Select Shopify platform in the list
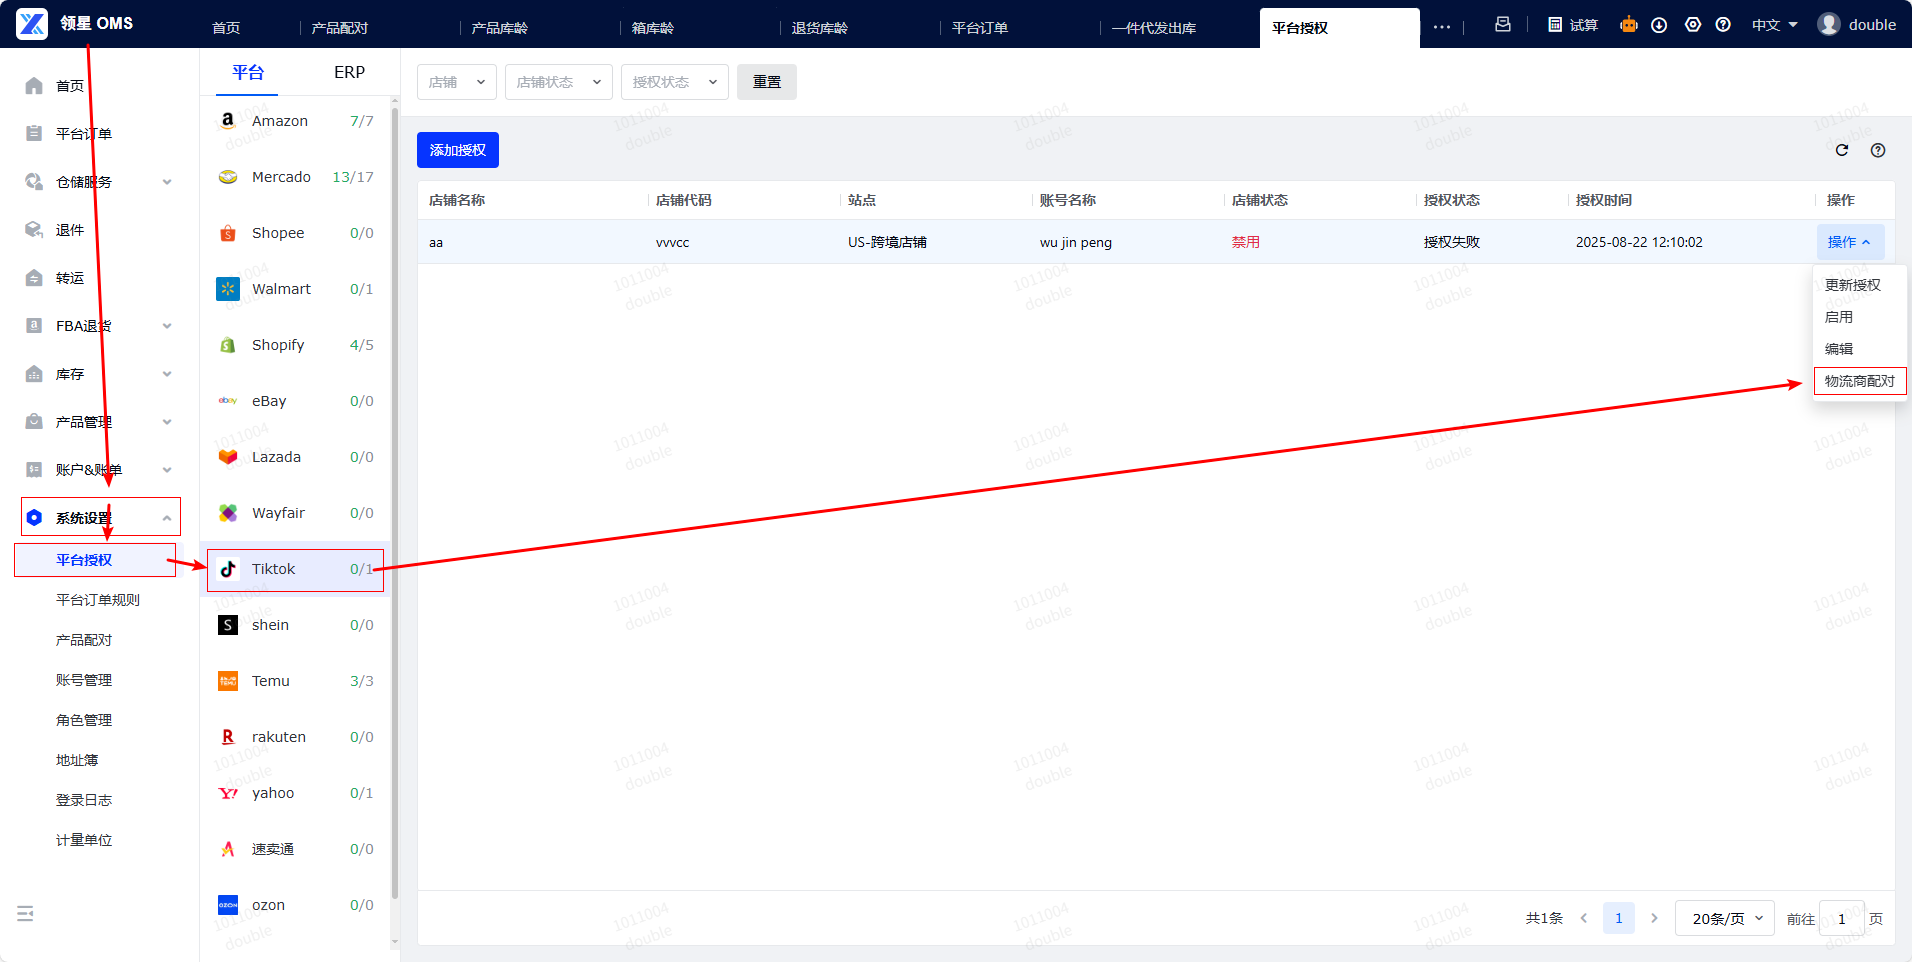 tap(295, 345)
